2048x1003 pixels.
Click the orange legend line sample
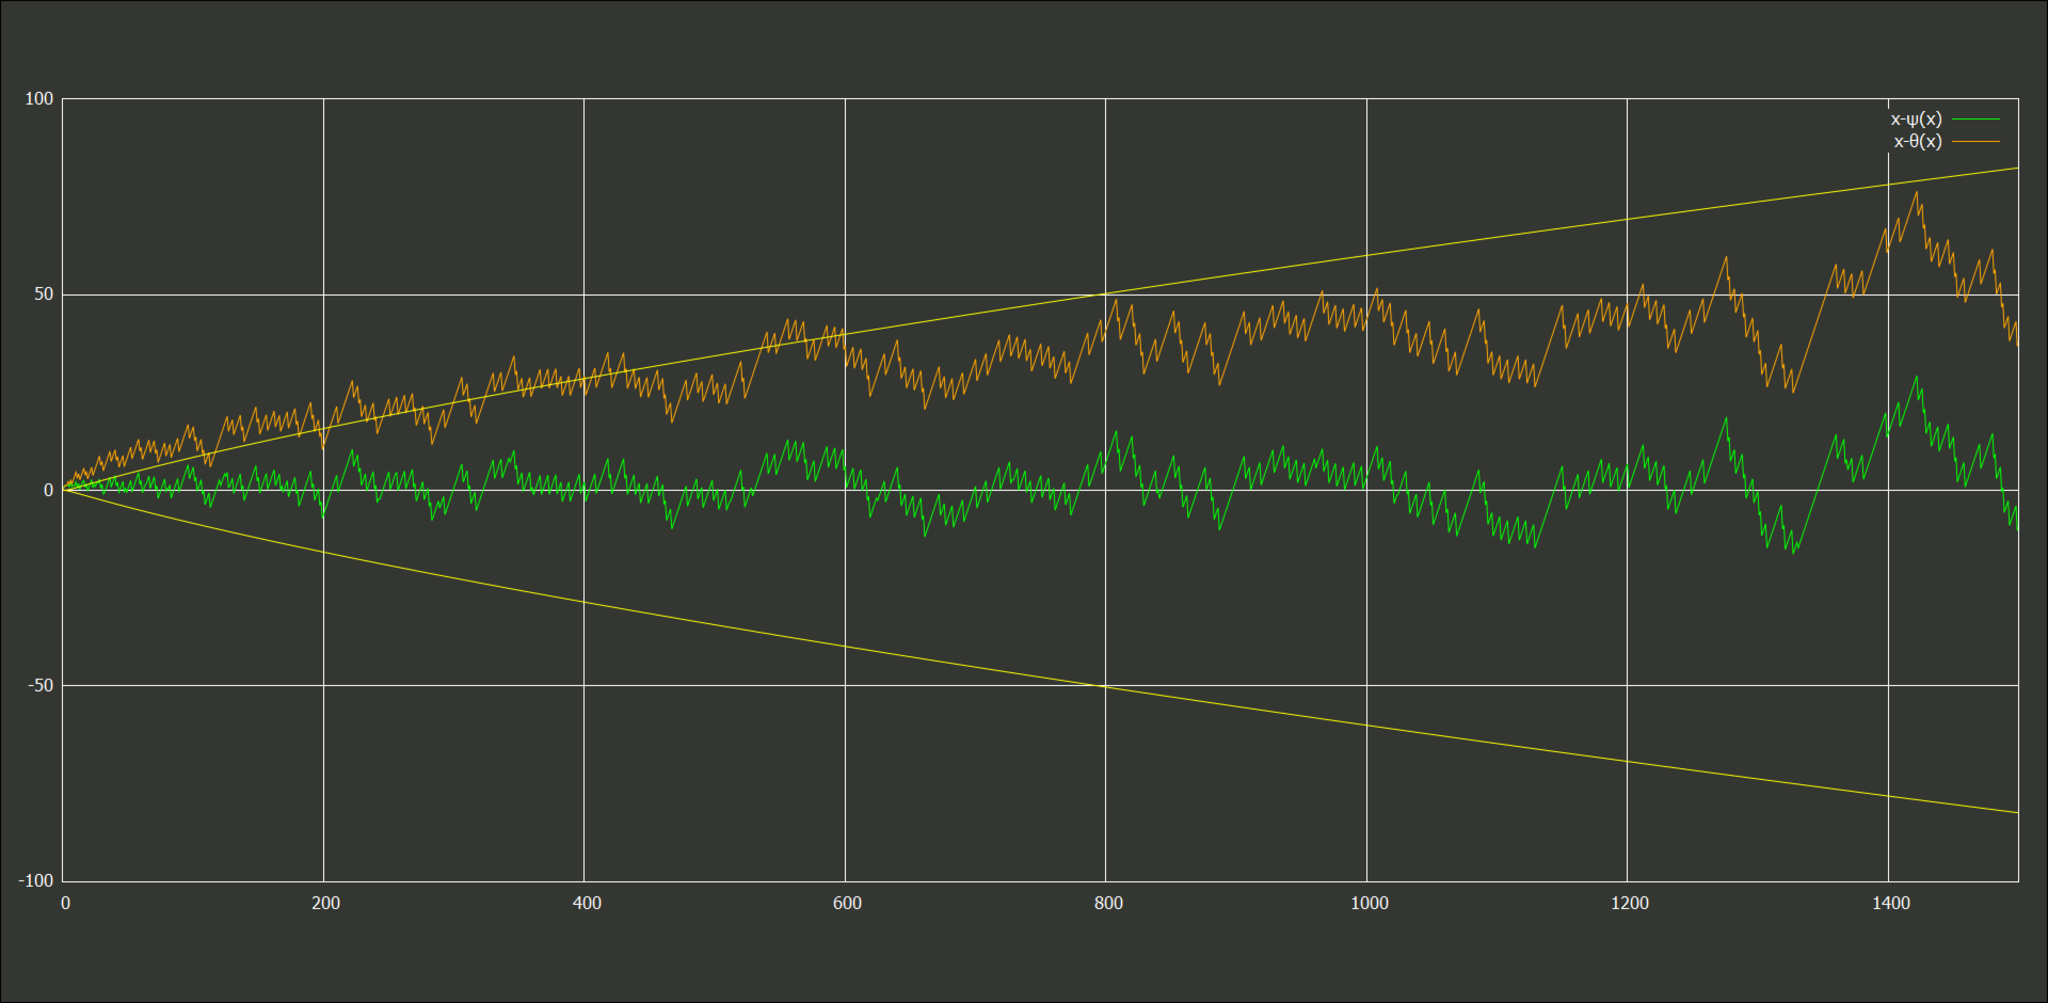1976,142
